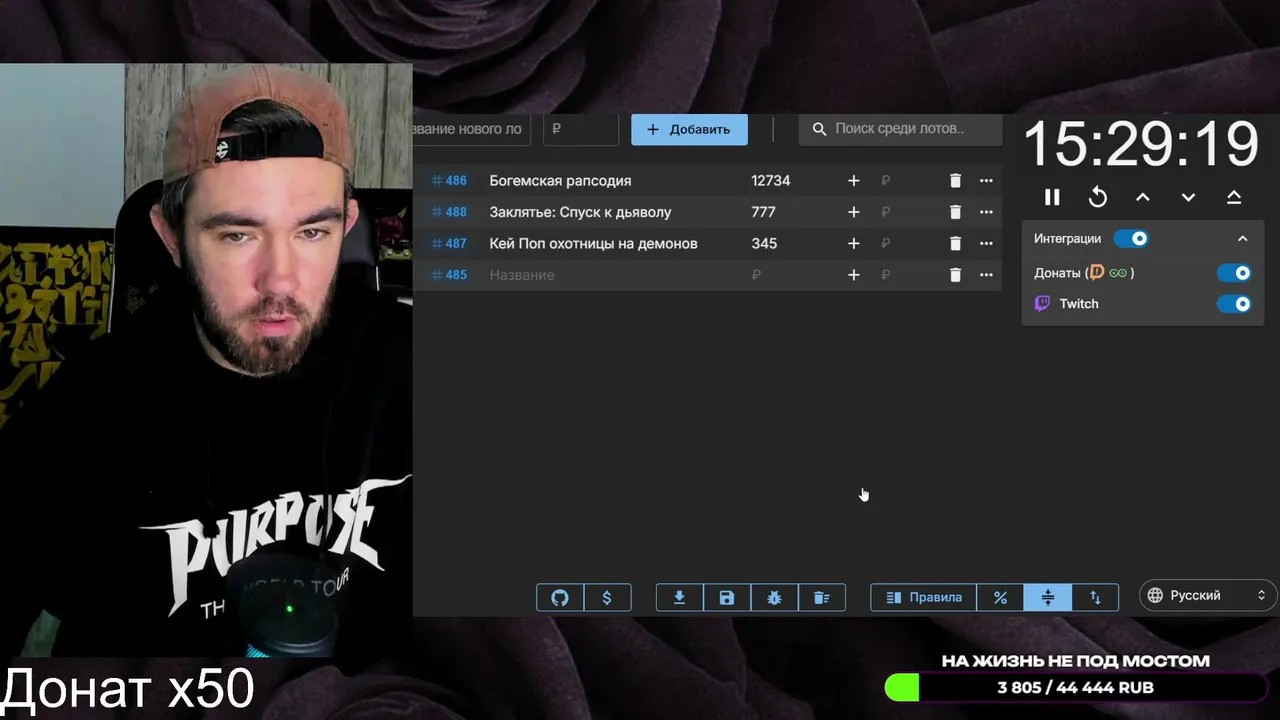
Task: Click the empty amount field of lot 485
Action: [x=790, y=275]
